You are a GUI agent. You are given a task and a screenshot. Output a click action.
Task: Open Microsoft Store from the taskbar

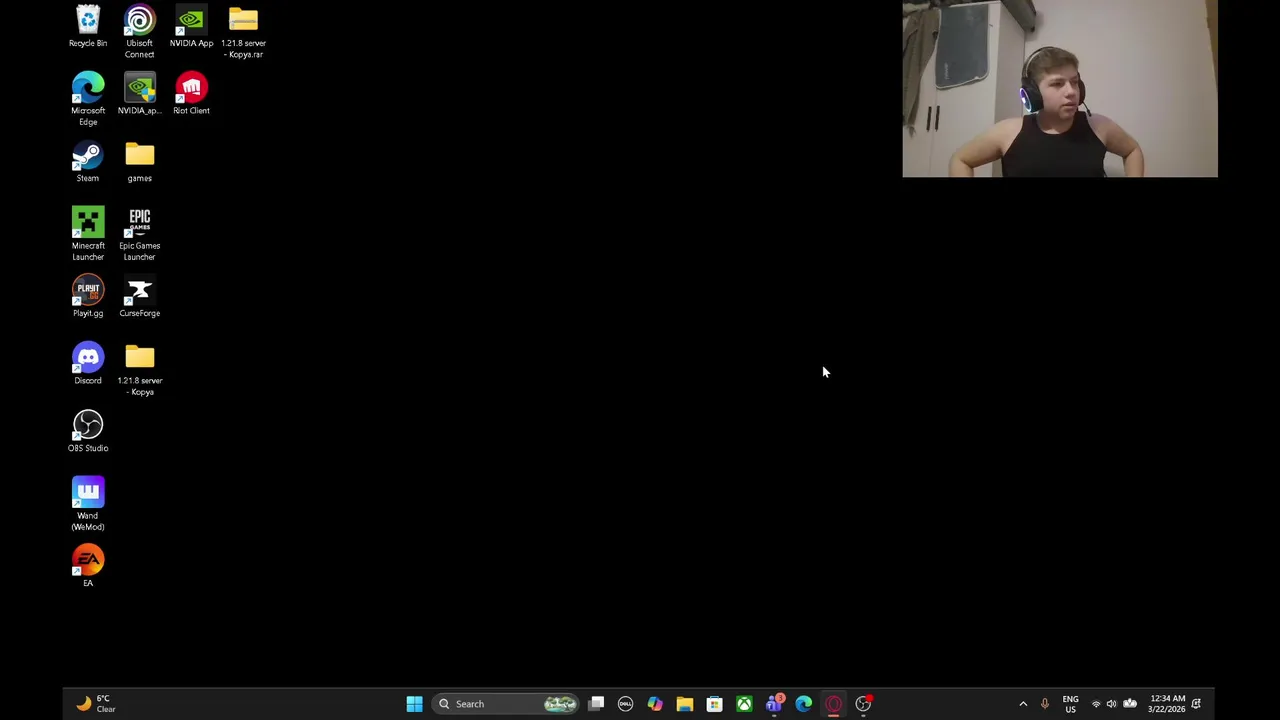(714, 704)
